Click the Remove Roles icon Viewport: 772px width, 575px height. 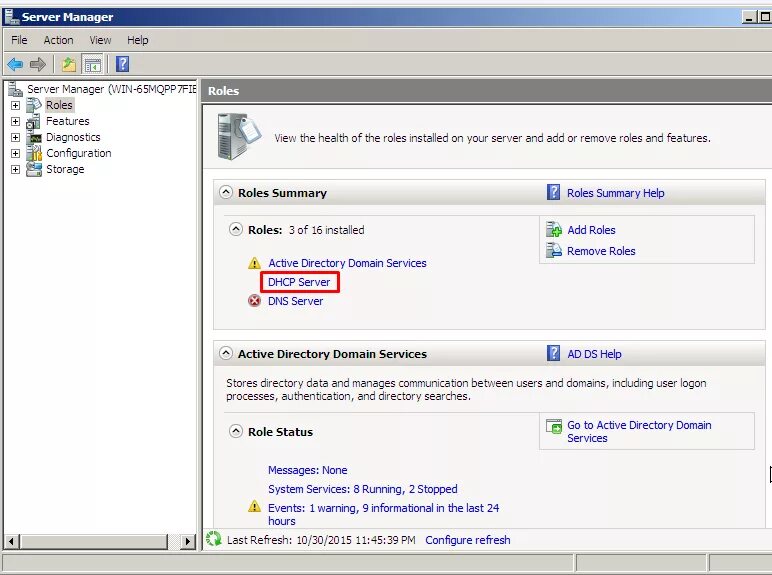pyautogui.click(x=553, y=250)
